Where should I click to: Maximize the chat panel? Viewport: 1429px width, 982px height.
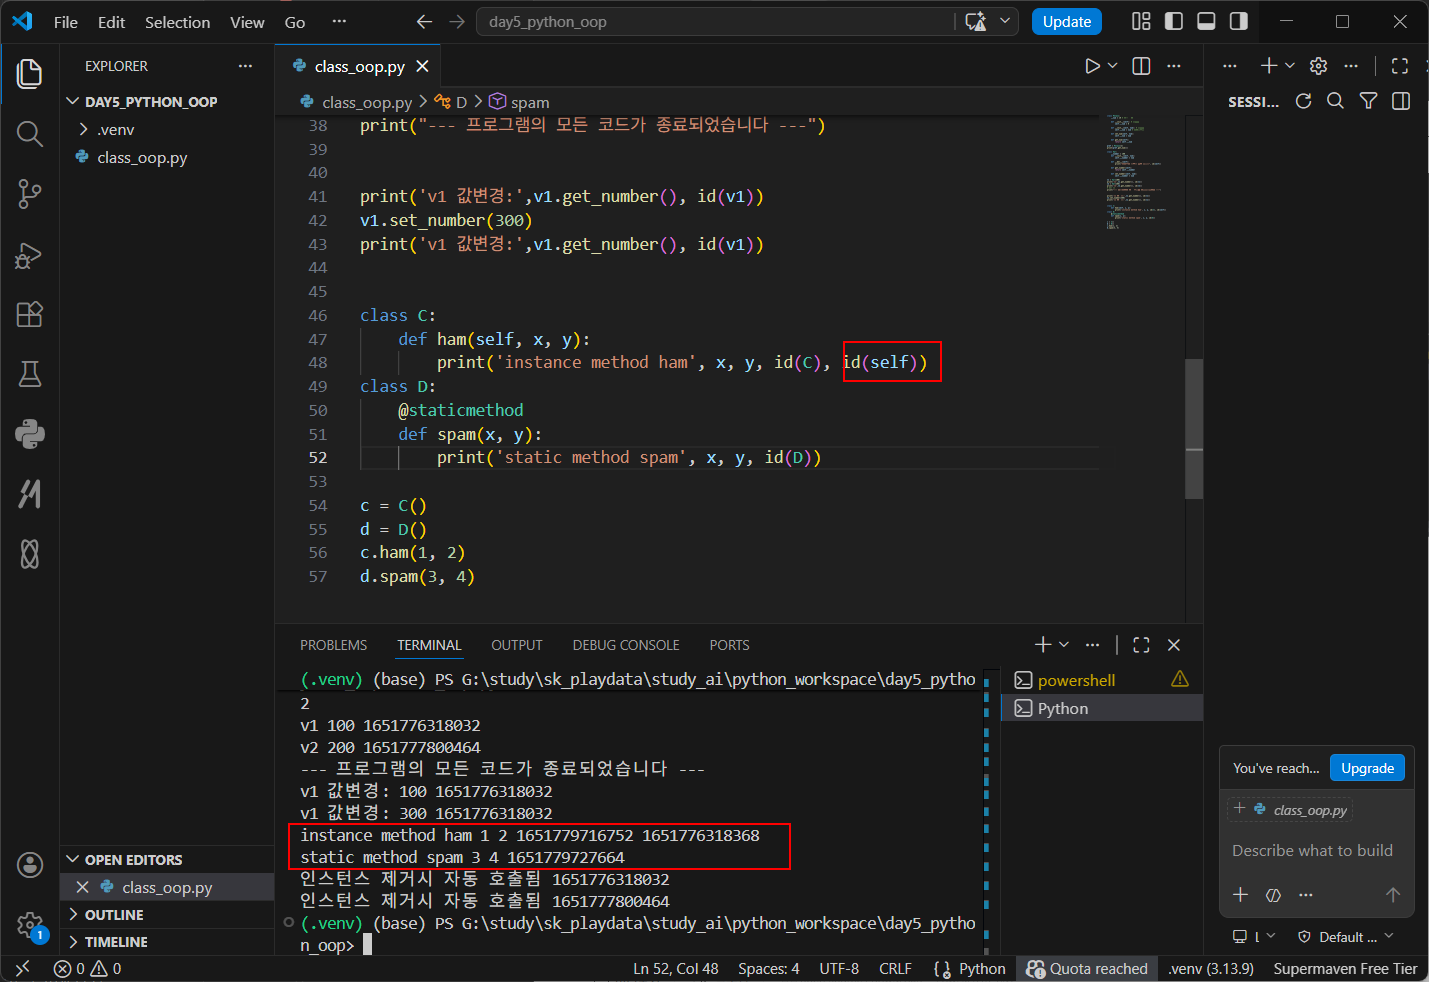pos(1400,66)
